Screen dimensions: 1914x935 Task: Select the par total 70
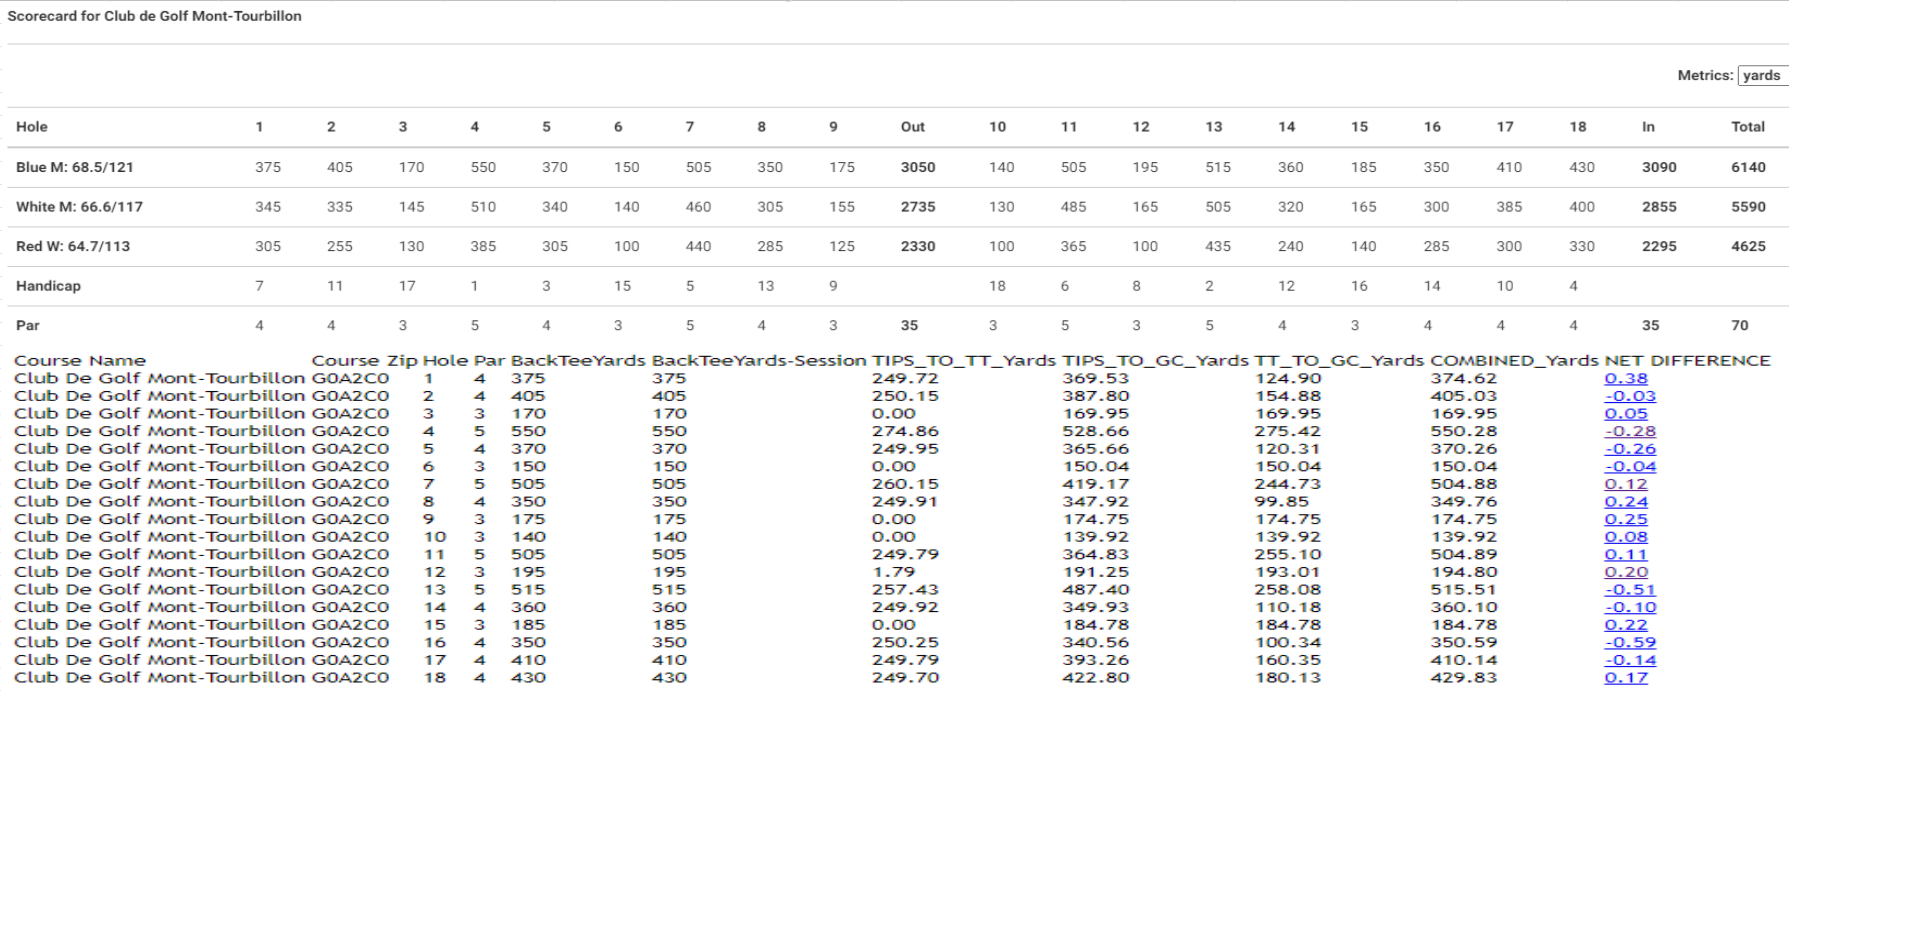[1740, 325]
